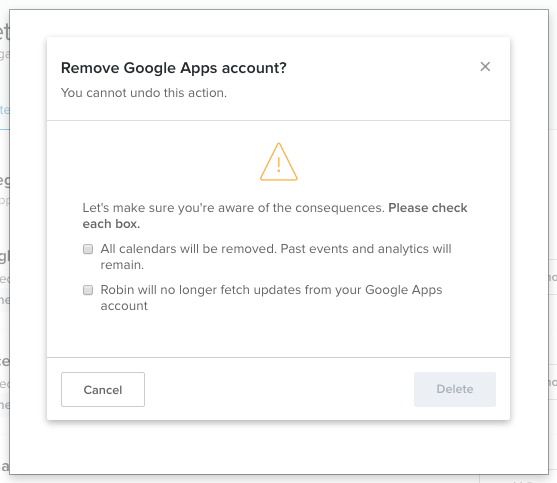
Task: Cancel removing the Google Apps account
Action: pyautogui.click(x=103, y=389)
